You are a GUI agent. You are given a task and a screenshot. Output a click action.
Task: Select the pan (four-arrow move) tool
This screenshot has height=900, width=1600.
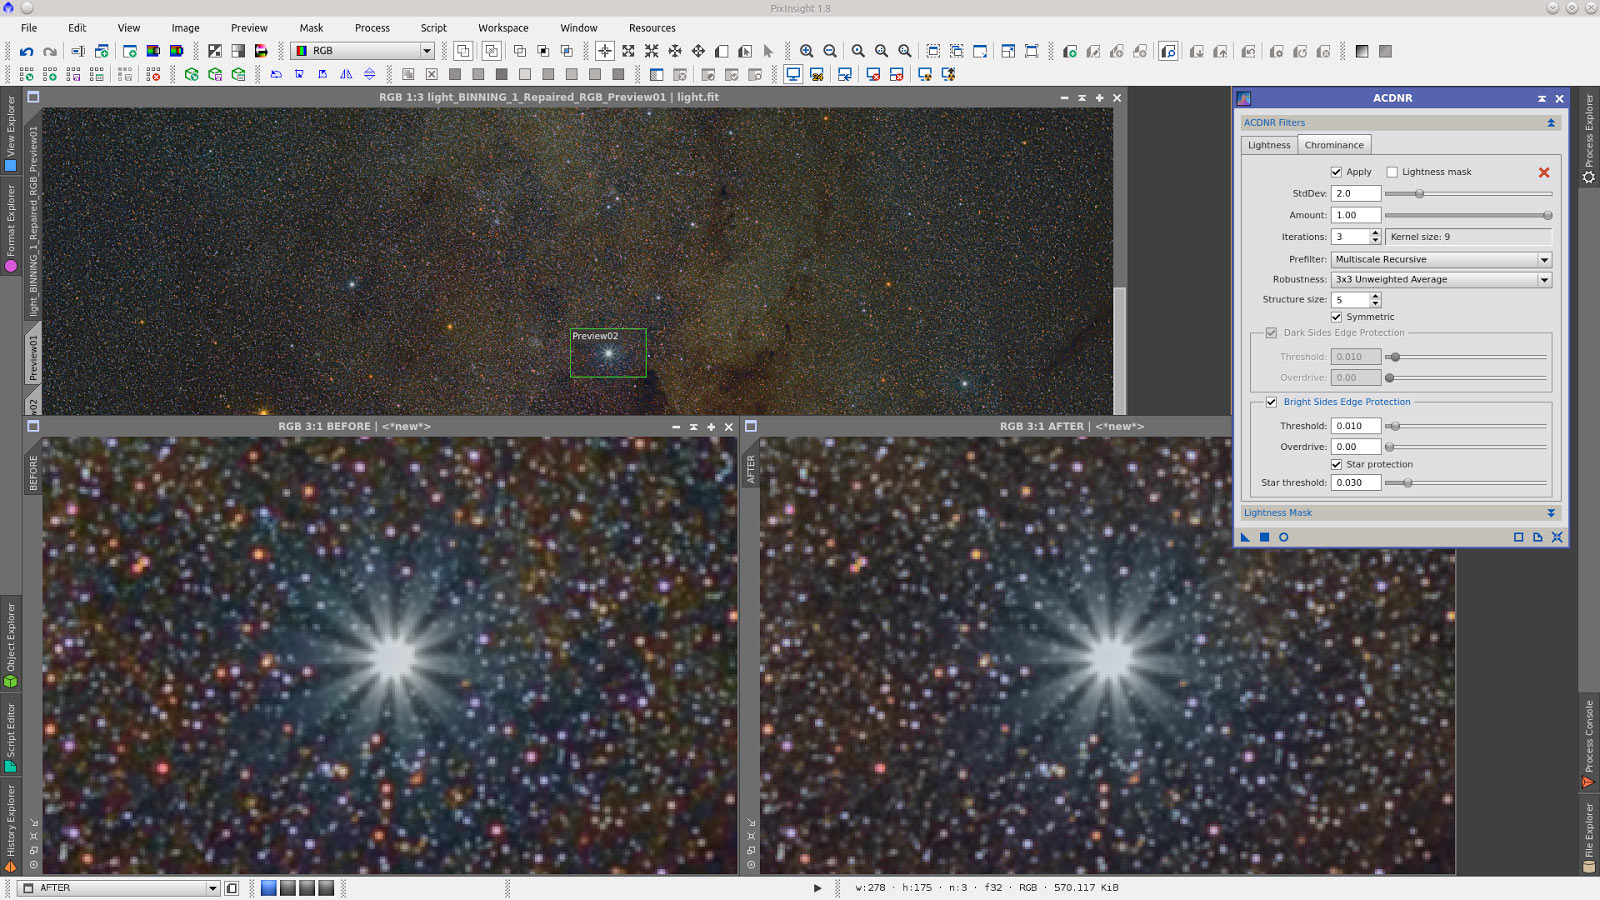point(698,51)
